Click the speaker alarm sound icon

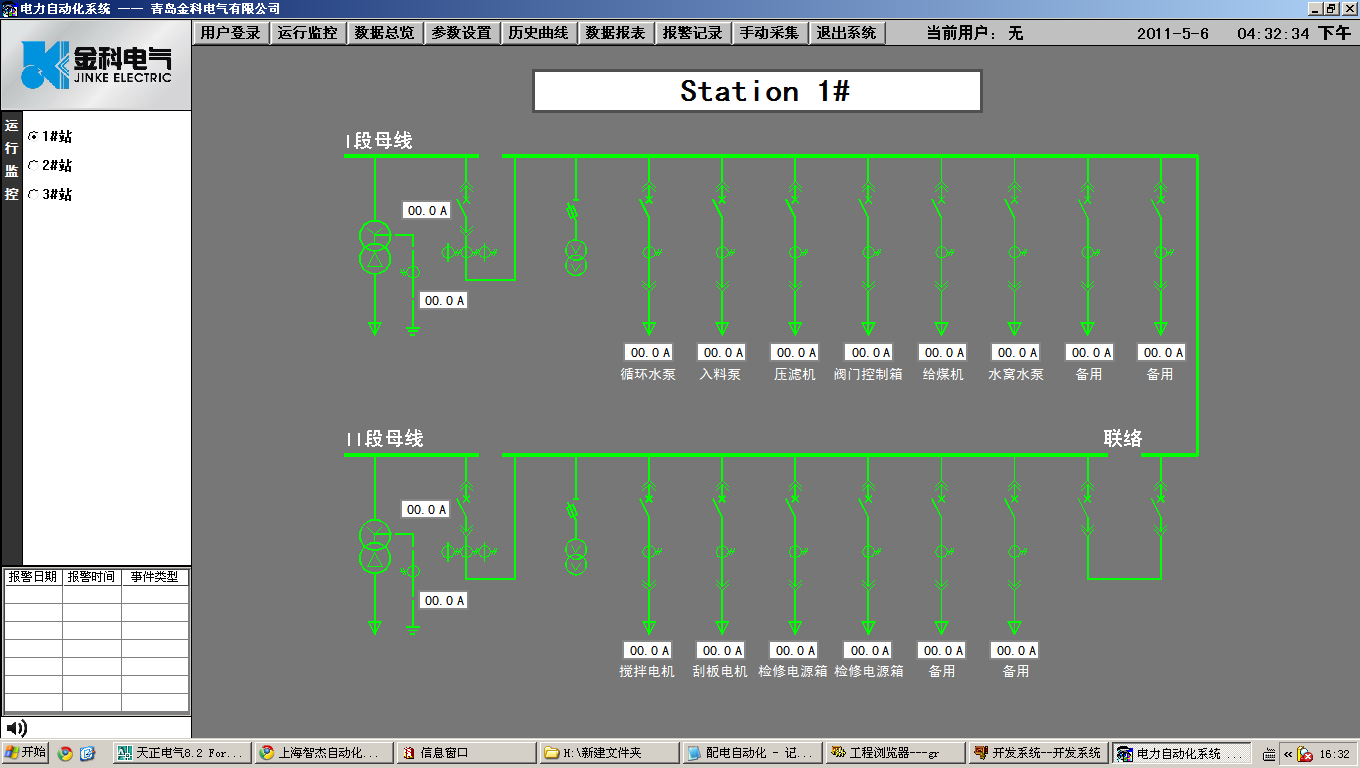tap(16, 728)
